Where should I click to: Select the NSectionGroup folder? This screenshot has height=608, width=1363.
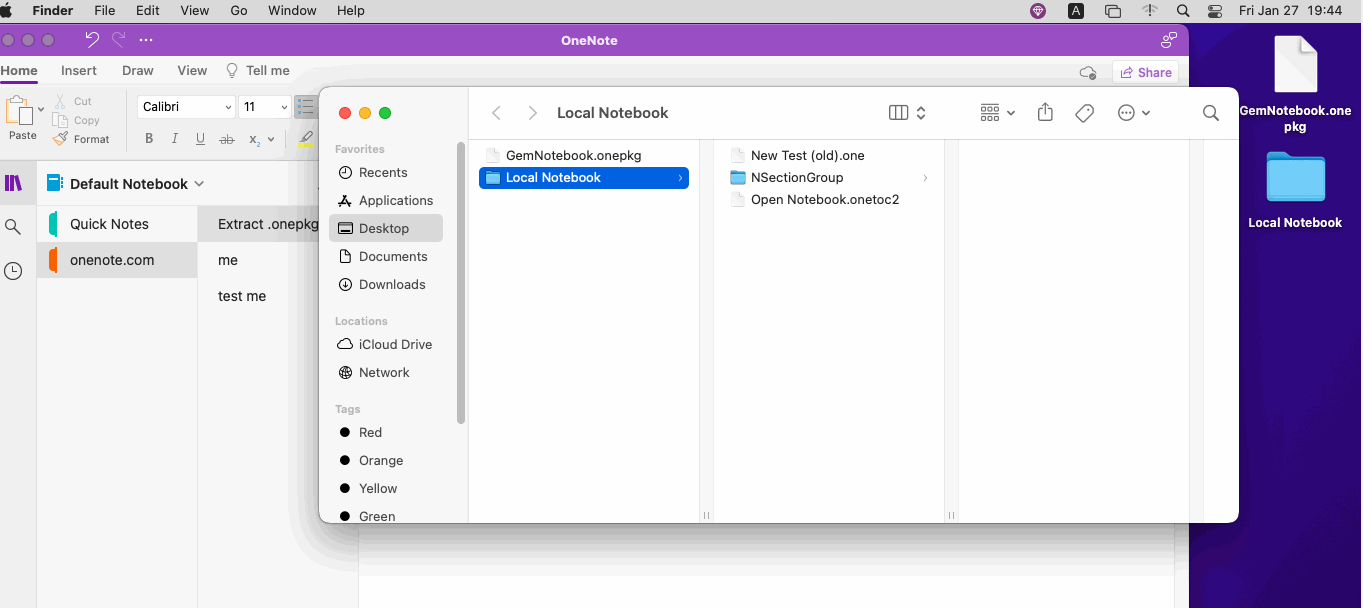(796, 178)
